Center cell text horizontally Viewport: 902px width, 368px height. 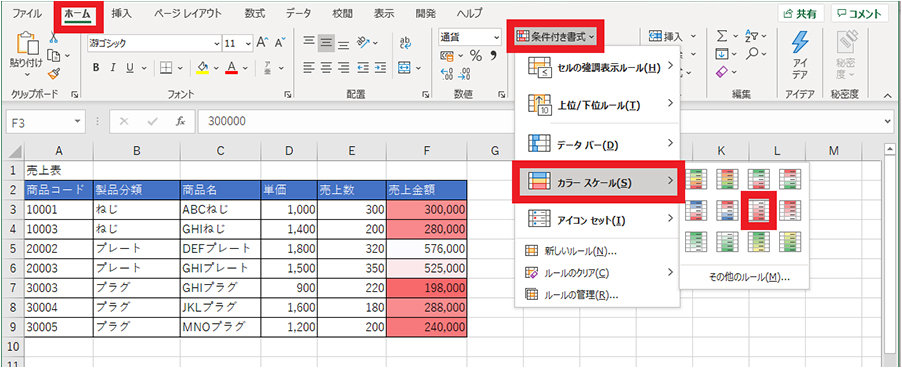coord(326,68)
